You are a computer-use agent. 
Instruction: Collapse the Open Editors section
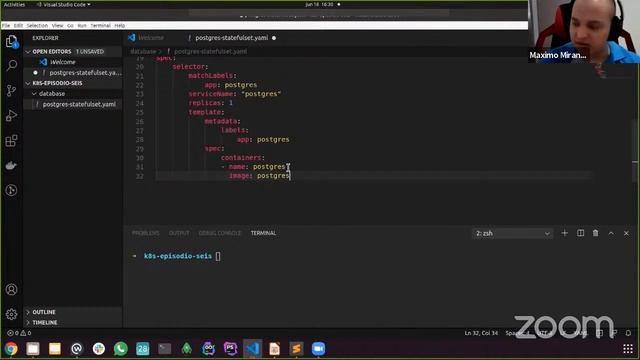coord(28,51)
